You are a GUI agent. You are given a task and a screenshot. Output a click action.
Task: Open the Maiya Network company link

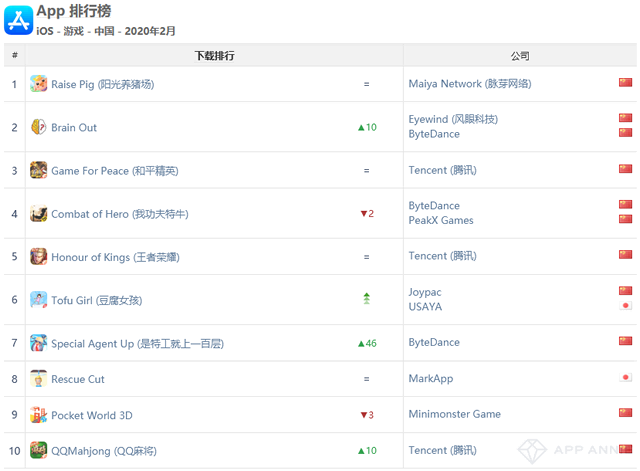469,84
